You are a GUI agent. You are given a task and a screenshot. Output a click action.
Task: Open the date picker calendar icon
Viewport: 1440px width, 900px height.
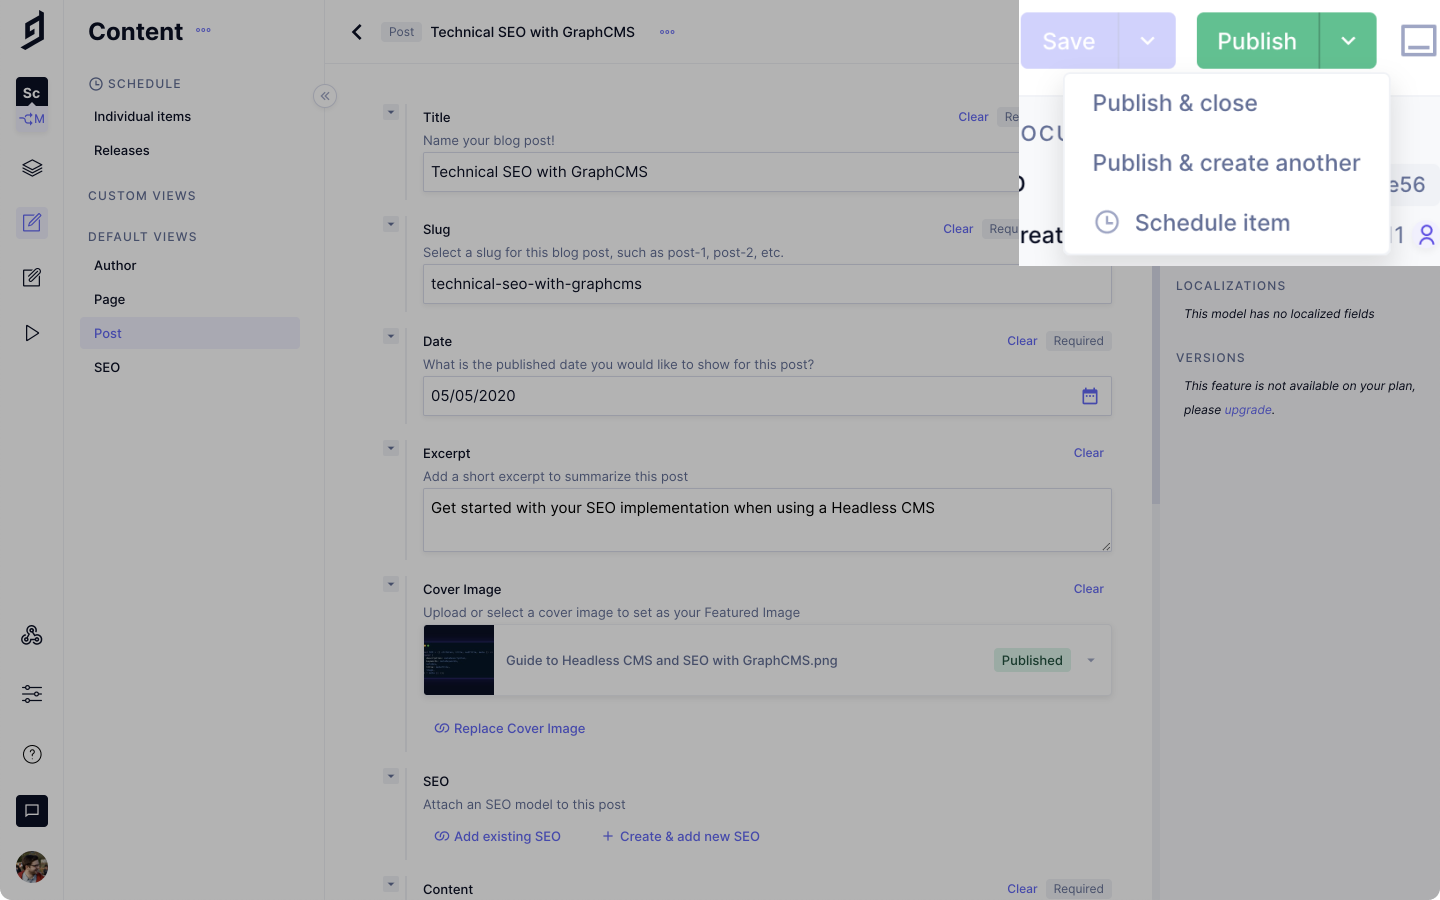click(x=1090, y=396)
